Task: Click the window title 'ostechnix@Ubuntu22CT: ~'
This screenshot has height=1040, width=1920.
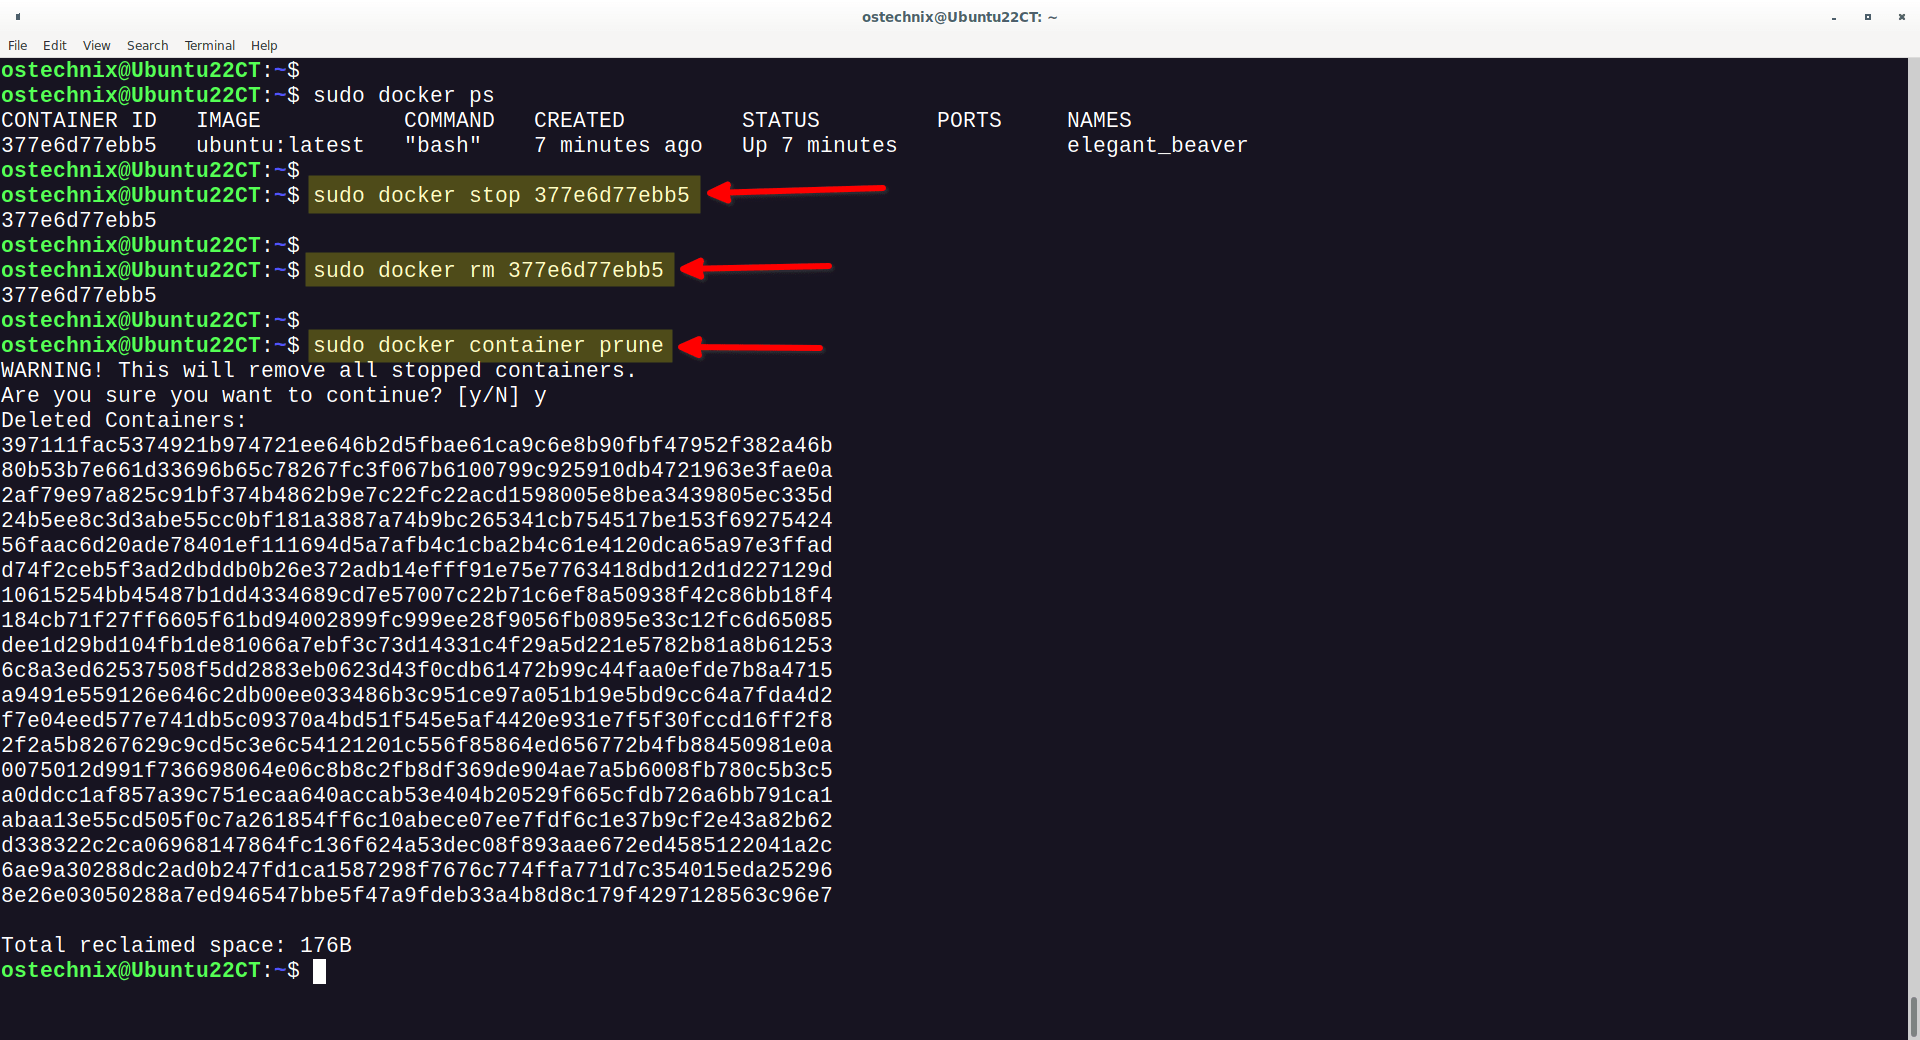Action: point(959,17)
